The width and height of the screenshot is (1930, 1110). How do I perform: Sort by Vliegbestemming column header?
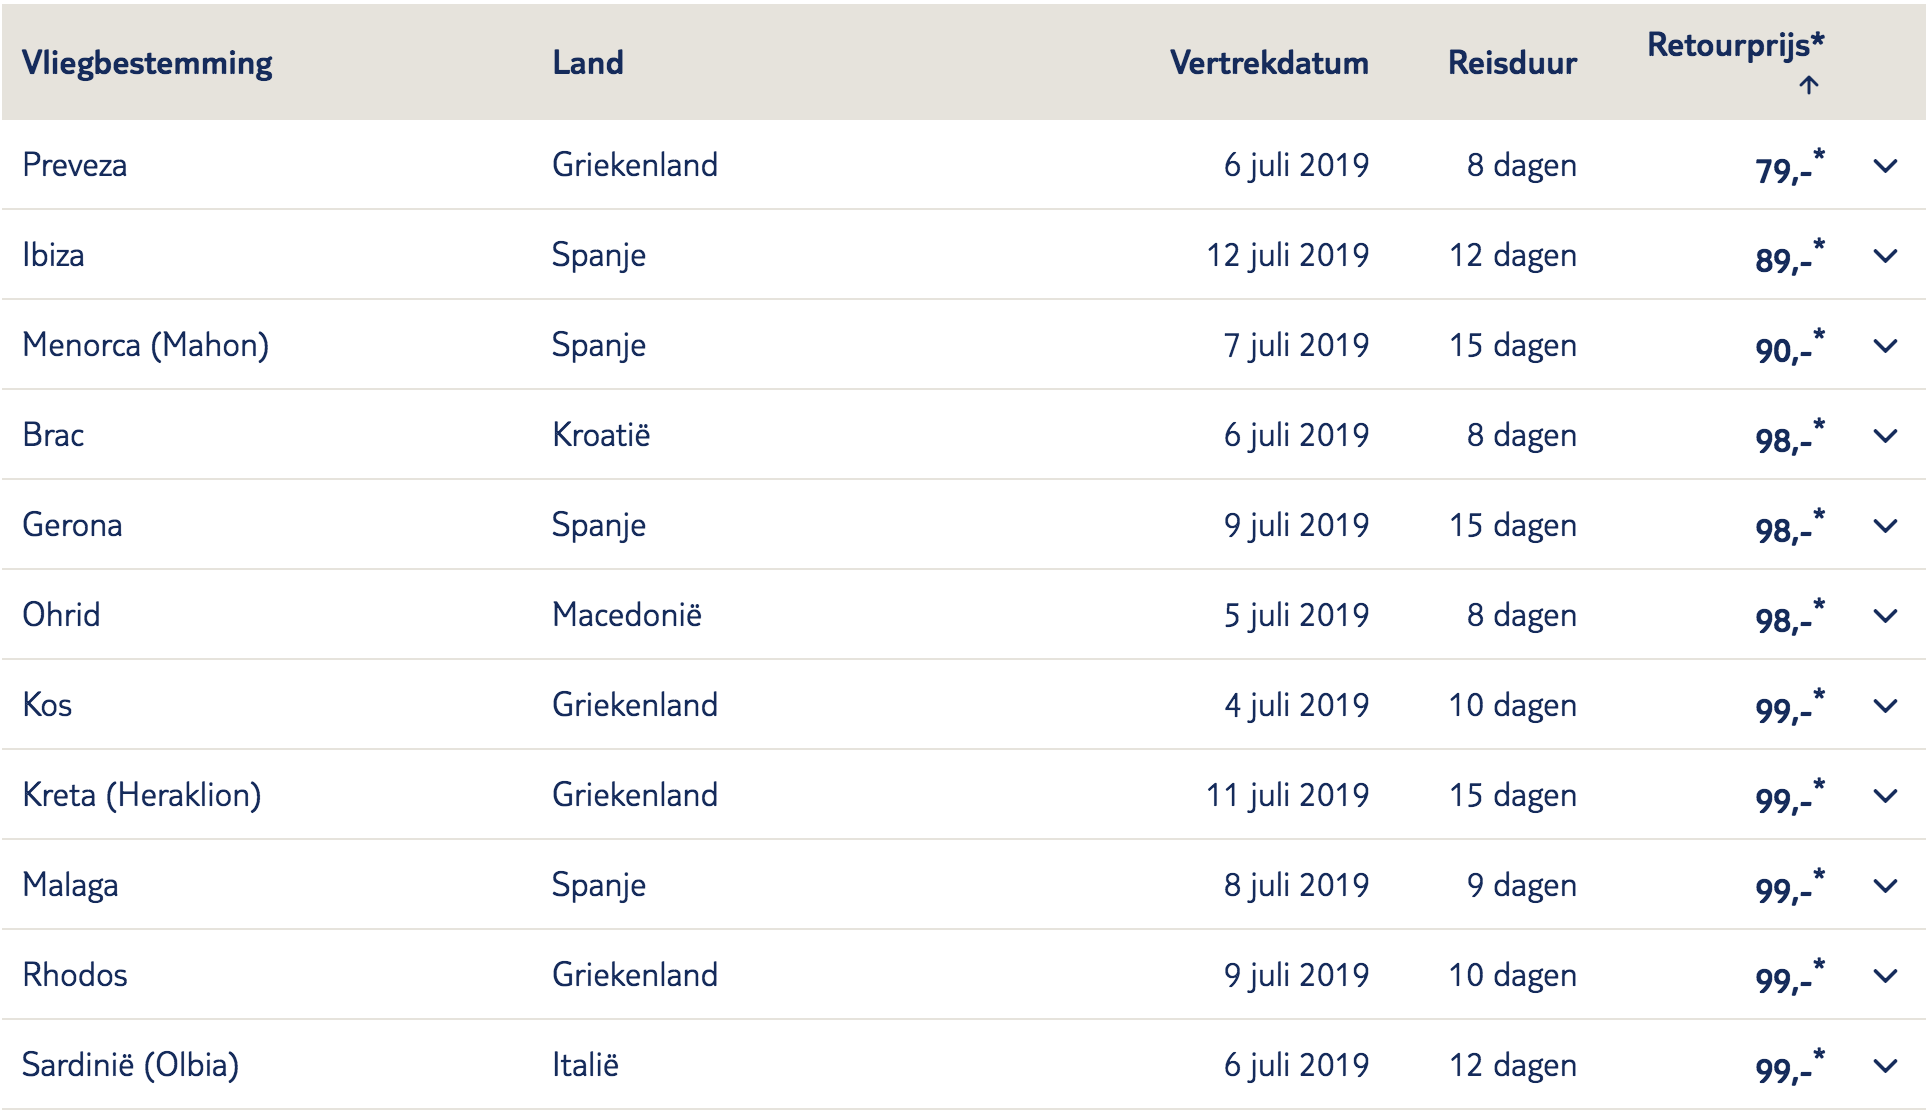click(x=147, y=63)
